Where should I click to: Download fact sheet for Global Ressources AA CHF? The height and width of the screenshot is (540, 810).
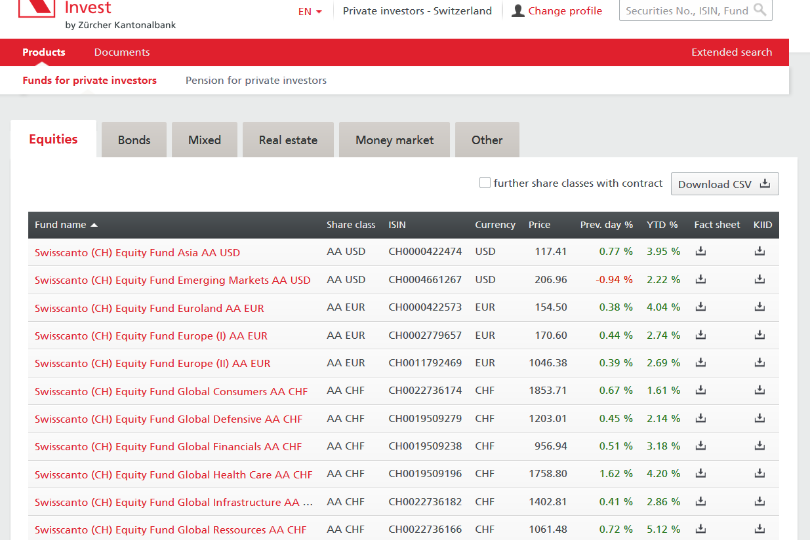[x=700, y=529]
